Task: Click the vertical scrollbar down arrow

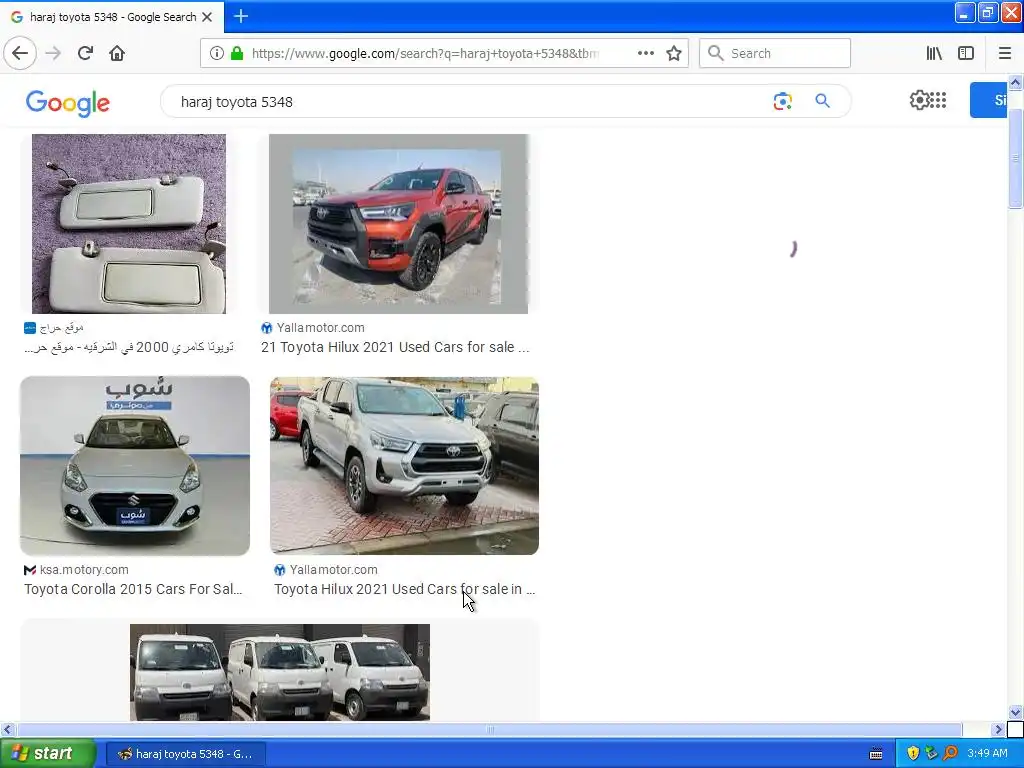Action: (x=1015, y=712)
